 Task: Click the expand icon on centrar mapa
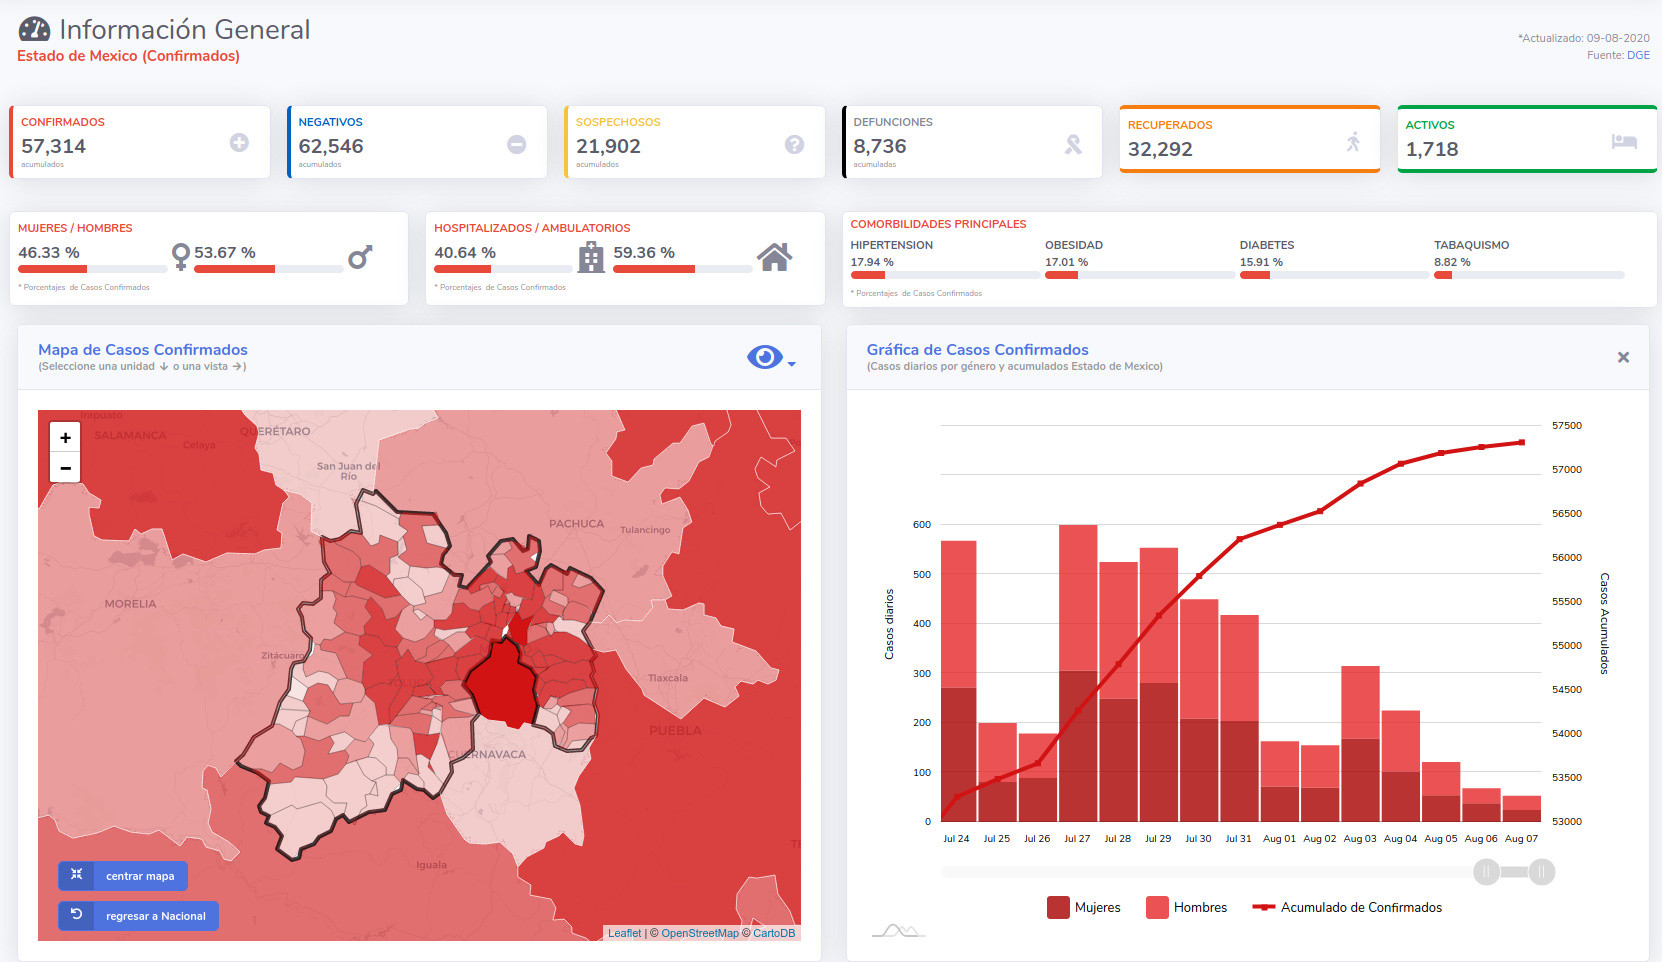click(76, 875)
